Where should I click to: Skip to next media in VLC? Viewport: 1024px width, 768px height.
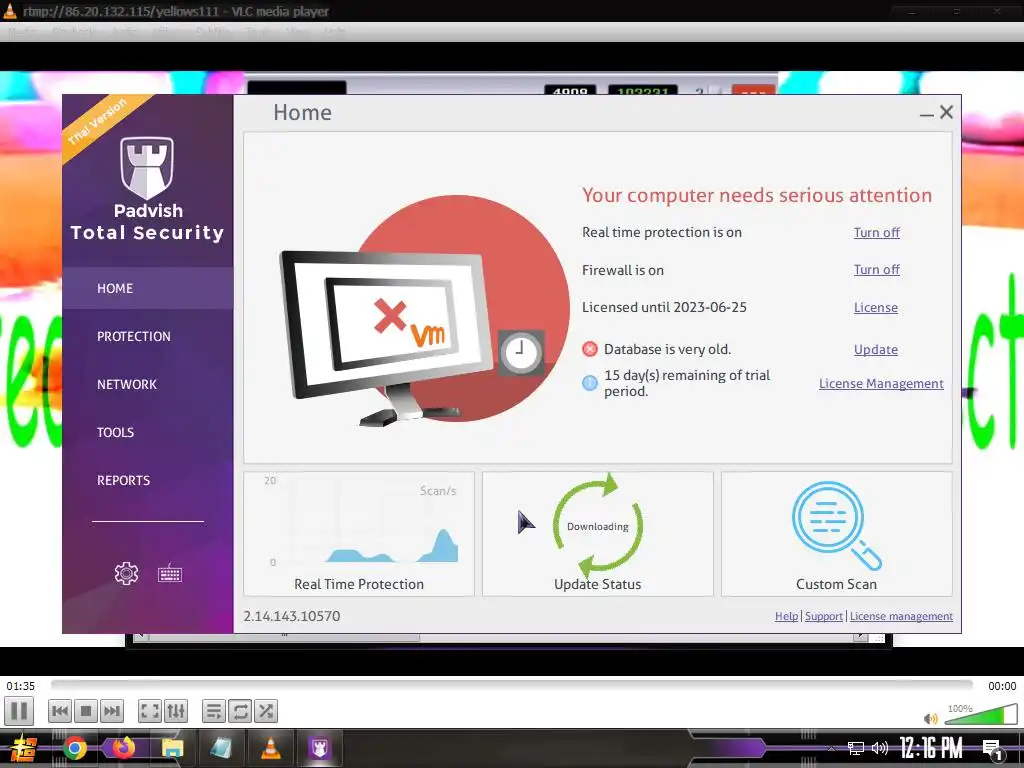[x=112, y=711]
